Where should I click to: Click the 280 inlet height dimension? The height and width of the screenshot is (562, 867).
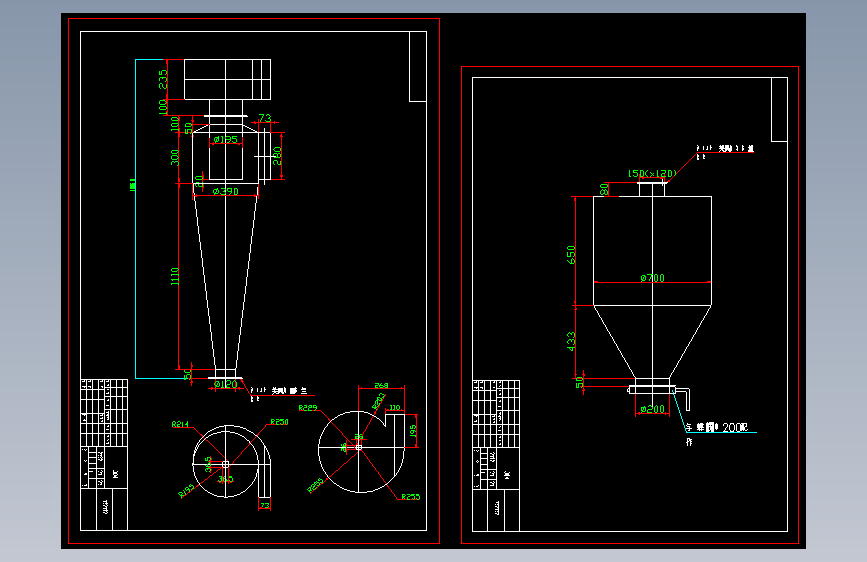[277, 155]
